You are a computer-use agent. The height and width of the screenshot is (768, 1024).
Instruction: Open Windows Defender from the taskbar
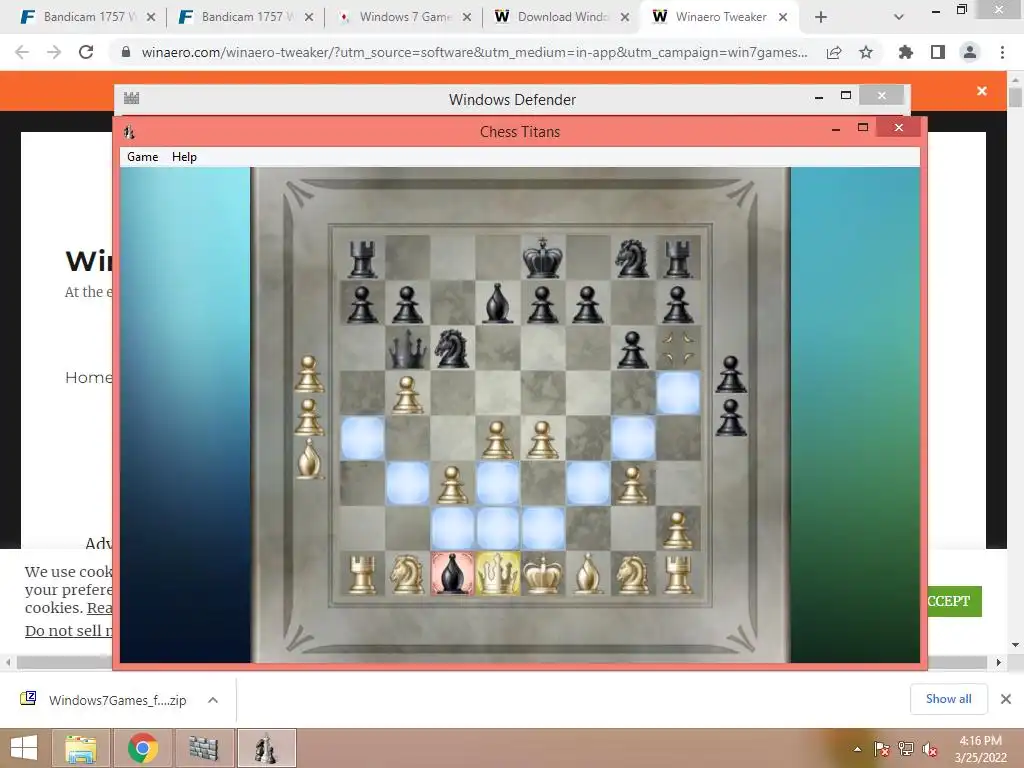point(204,748)
